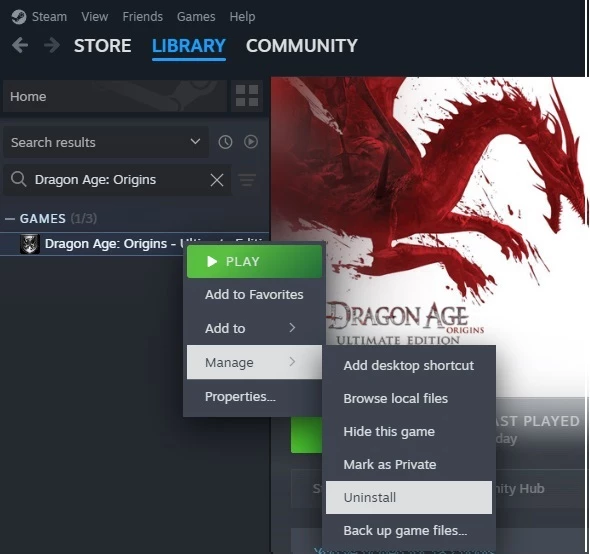This screenshot has width=590, height=554.
Task: Choose Uninstall from the submenu
Action: pyautogui.click(x=409, y=497)
